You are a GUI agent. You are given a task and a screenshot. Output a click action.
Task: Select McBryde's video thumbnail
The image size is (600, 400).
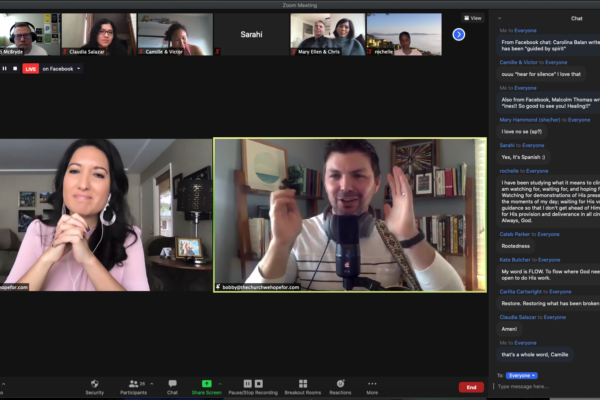pos(30,34)
